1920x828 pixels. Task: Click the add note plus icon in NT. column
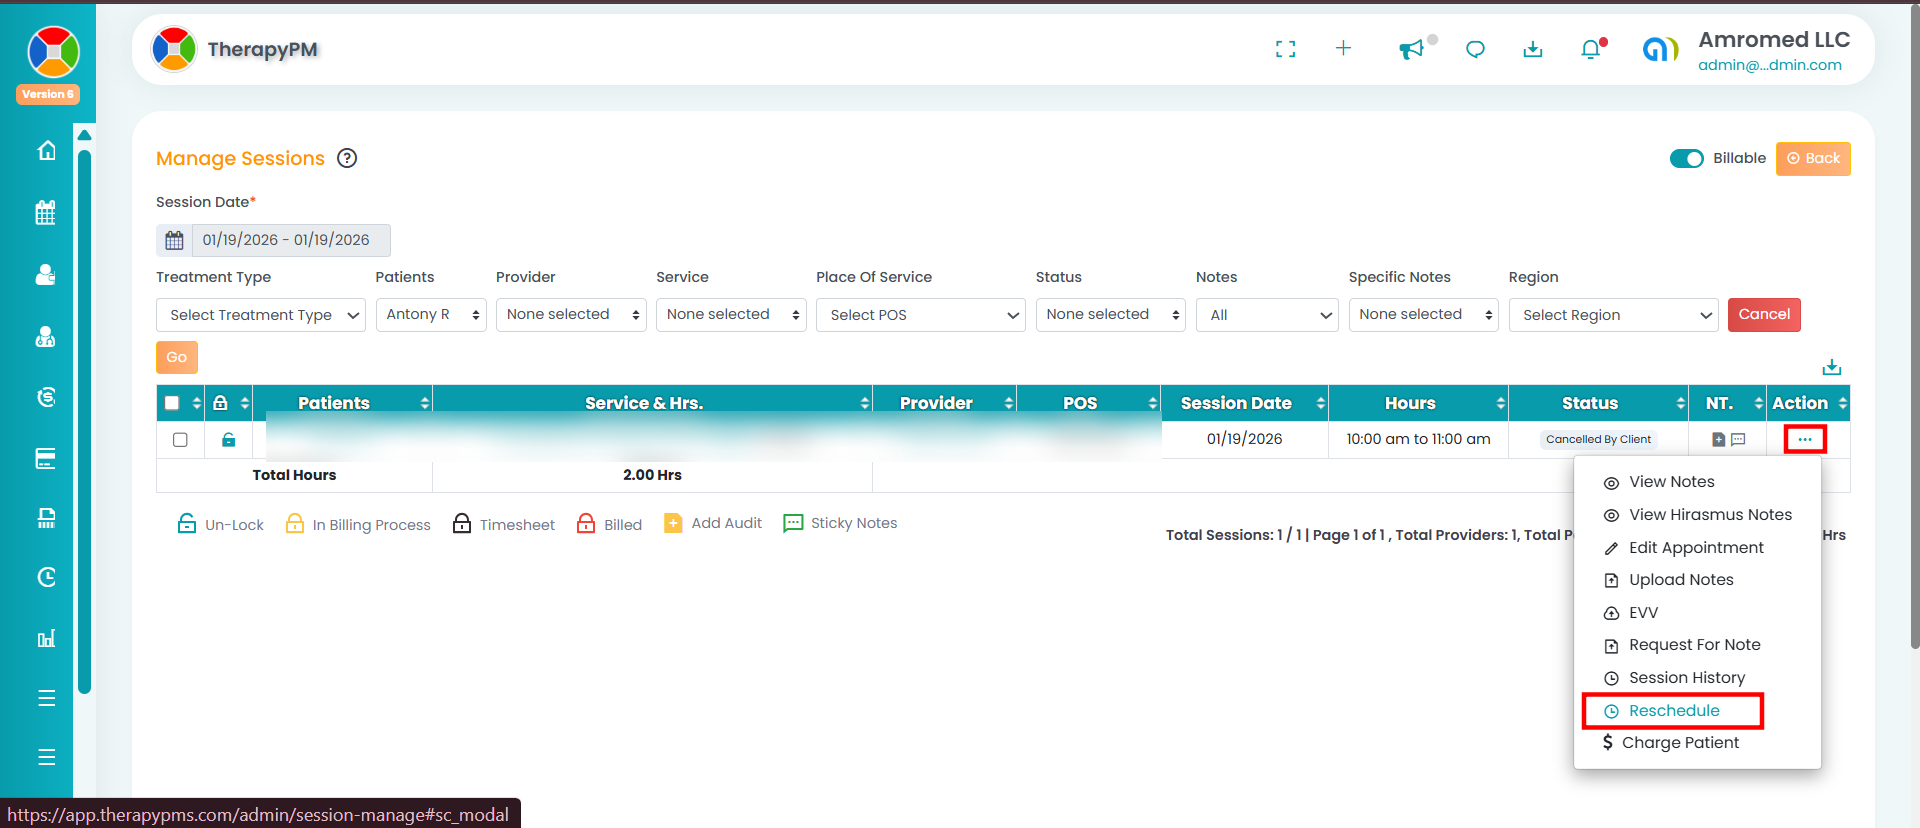tap(1719, 439)
